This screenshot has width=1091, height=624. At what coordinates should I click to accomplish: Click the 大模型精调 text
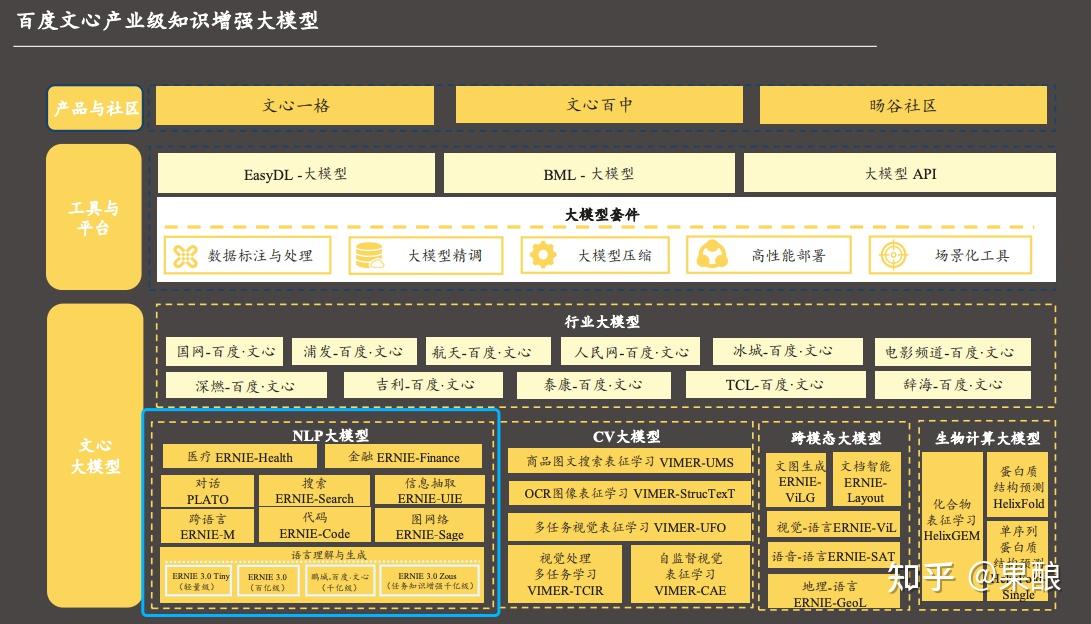445,256
